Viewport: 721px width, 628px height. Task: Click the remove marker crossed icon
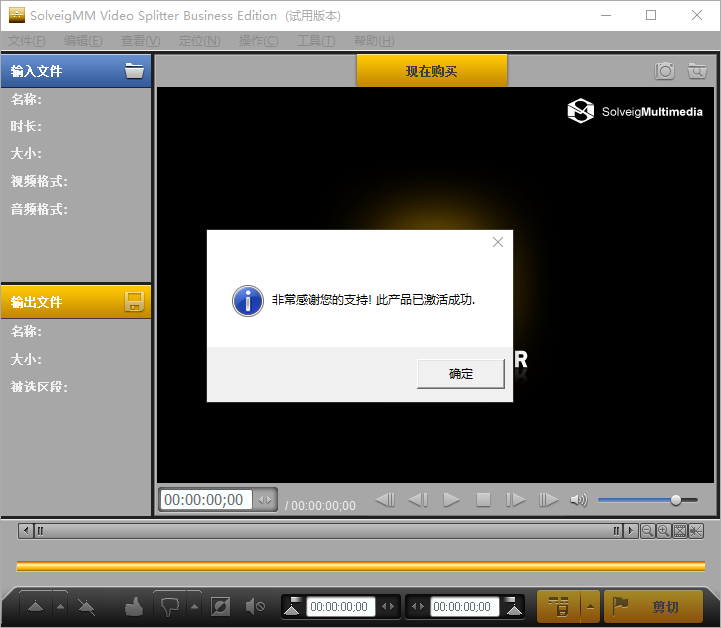(87, 606)
